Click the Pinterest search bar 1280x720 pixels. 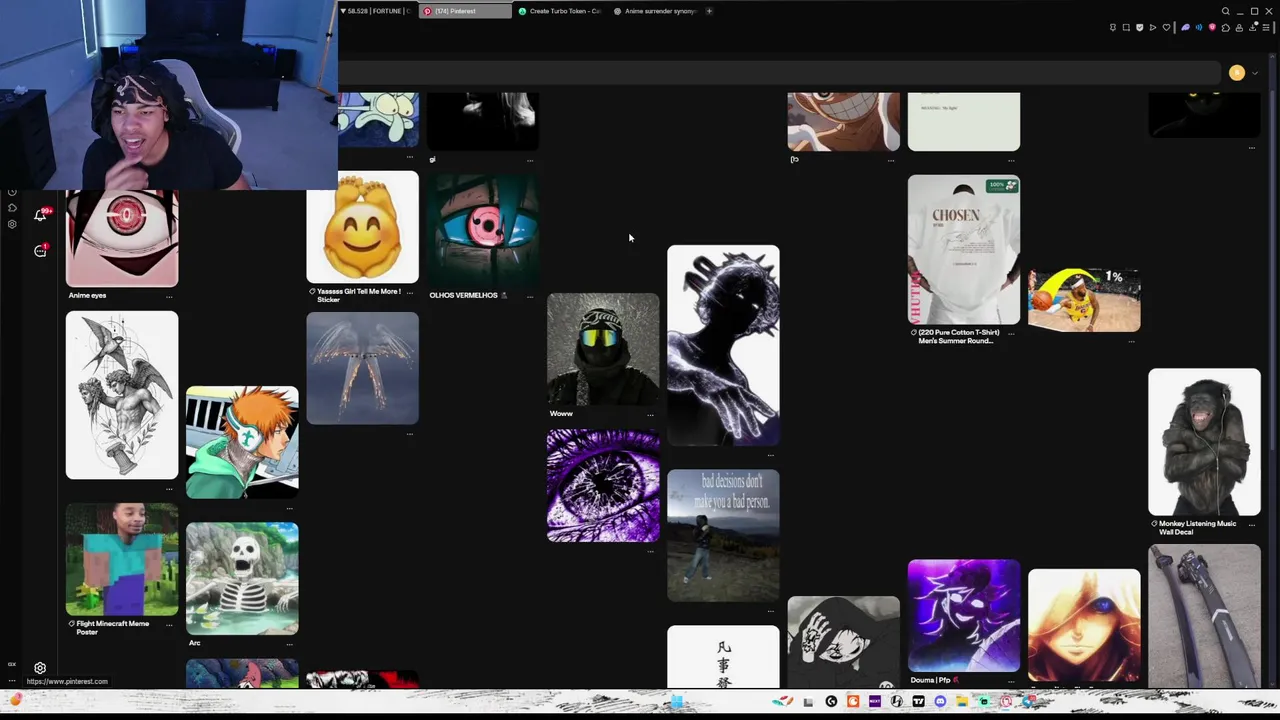780,73
